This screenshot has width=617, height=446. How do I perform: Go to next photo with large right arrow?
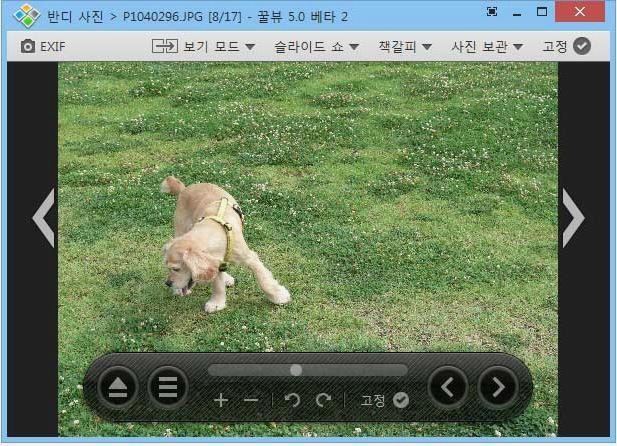coord(573,218)
